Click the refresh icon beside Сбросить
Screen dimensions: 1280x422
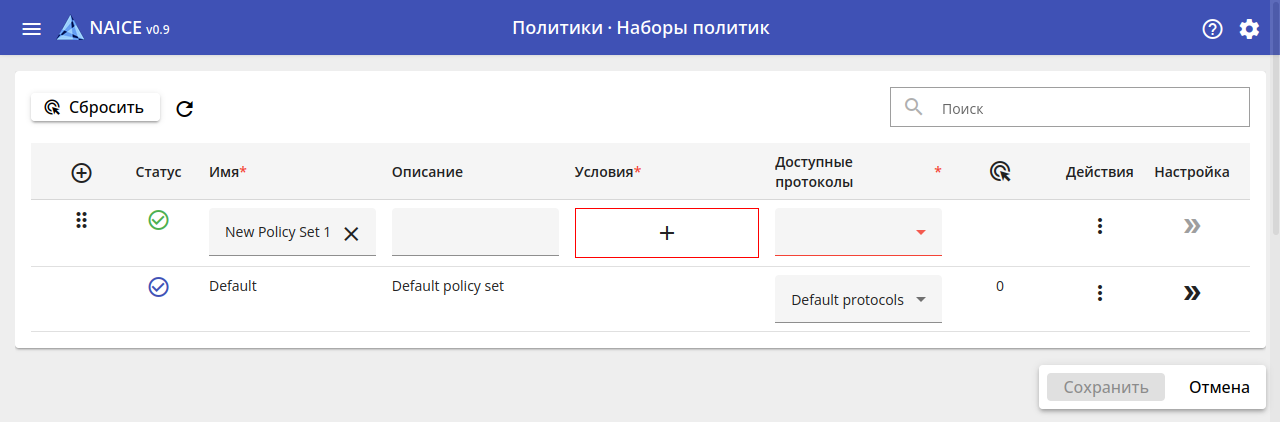point(184,108)
